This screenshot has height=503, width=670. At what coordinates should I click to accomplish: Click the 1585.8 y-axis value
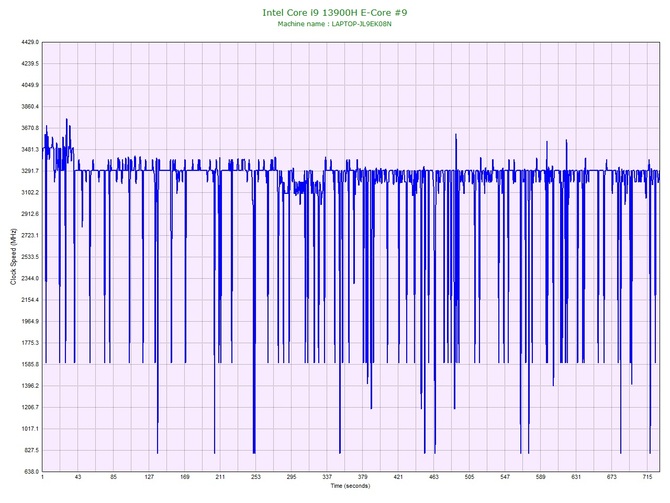(x=30, y=365)
